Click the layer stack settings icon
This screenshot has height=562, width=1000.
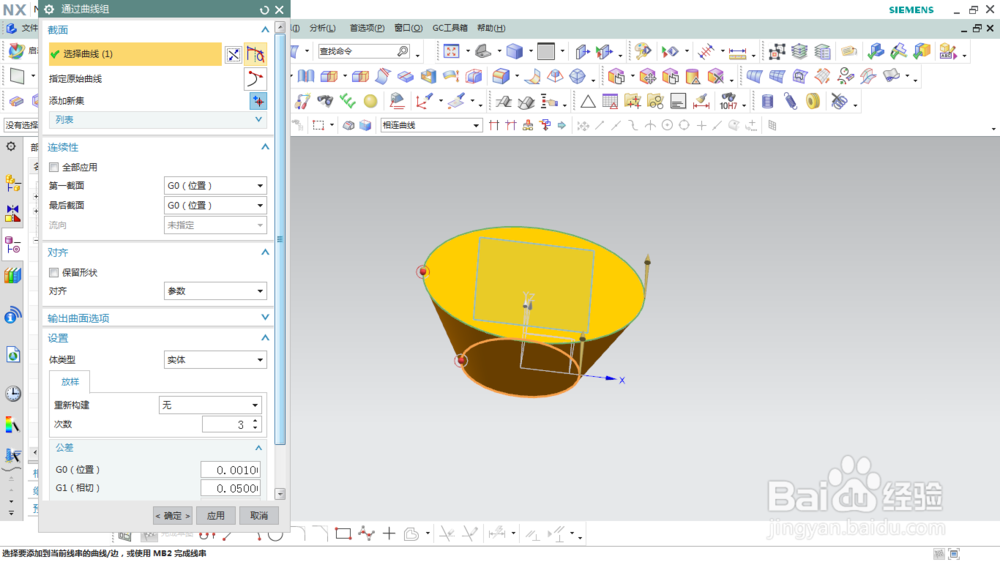coord(799,51)
